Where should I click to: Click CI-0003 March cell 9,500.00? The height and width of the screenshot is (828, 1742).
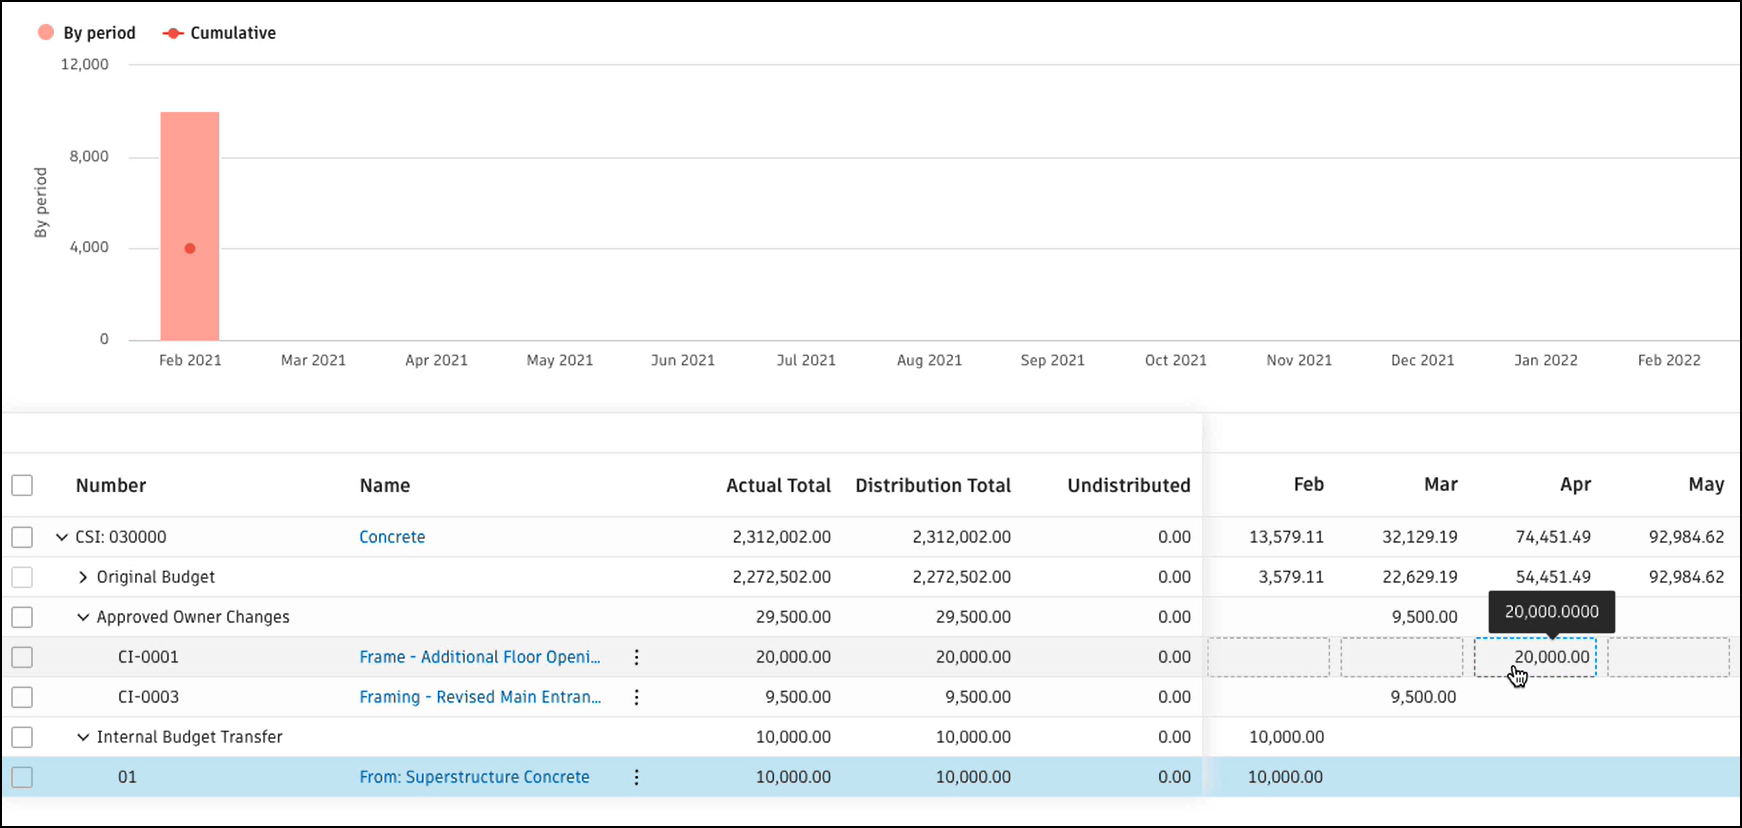1423,697
